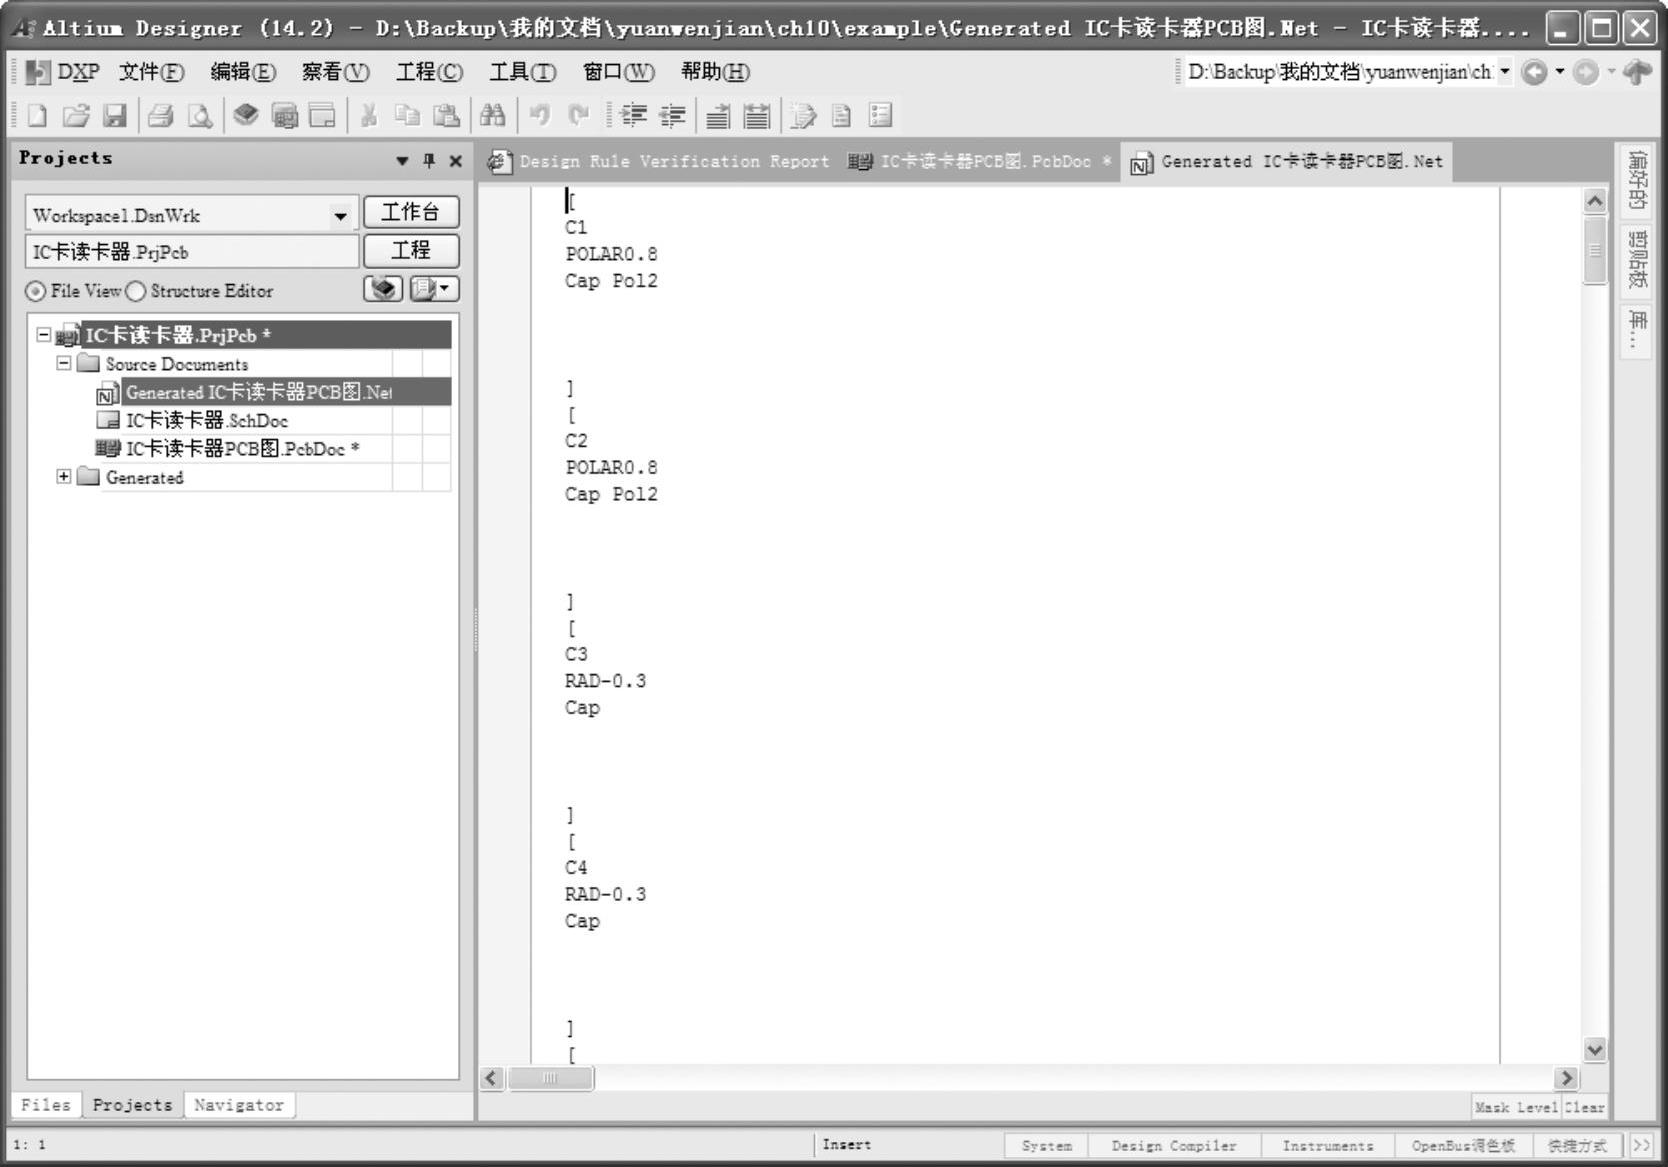
Task: Collapse the Source Documents folder
Action: tap(64, 363)
